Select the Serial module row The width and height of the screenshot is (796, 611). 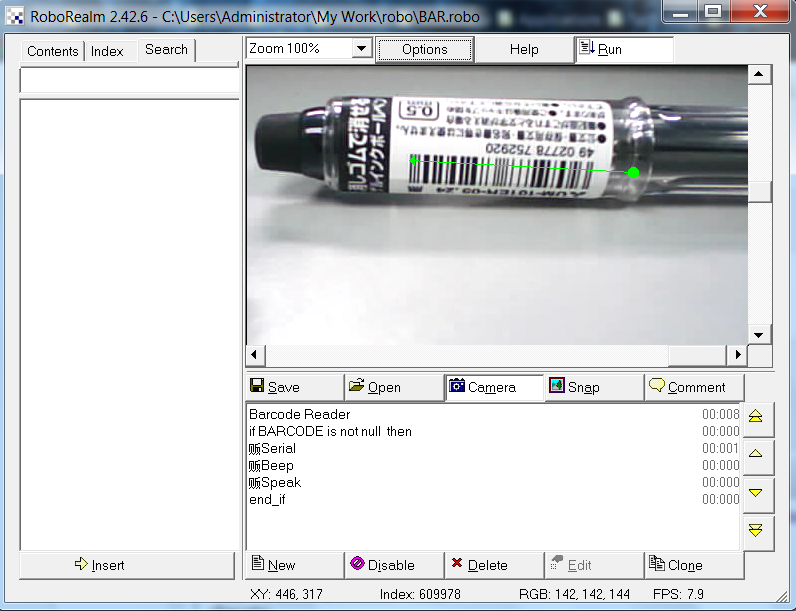493,448
